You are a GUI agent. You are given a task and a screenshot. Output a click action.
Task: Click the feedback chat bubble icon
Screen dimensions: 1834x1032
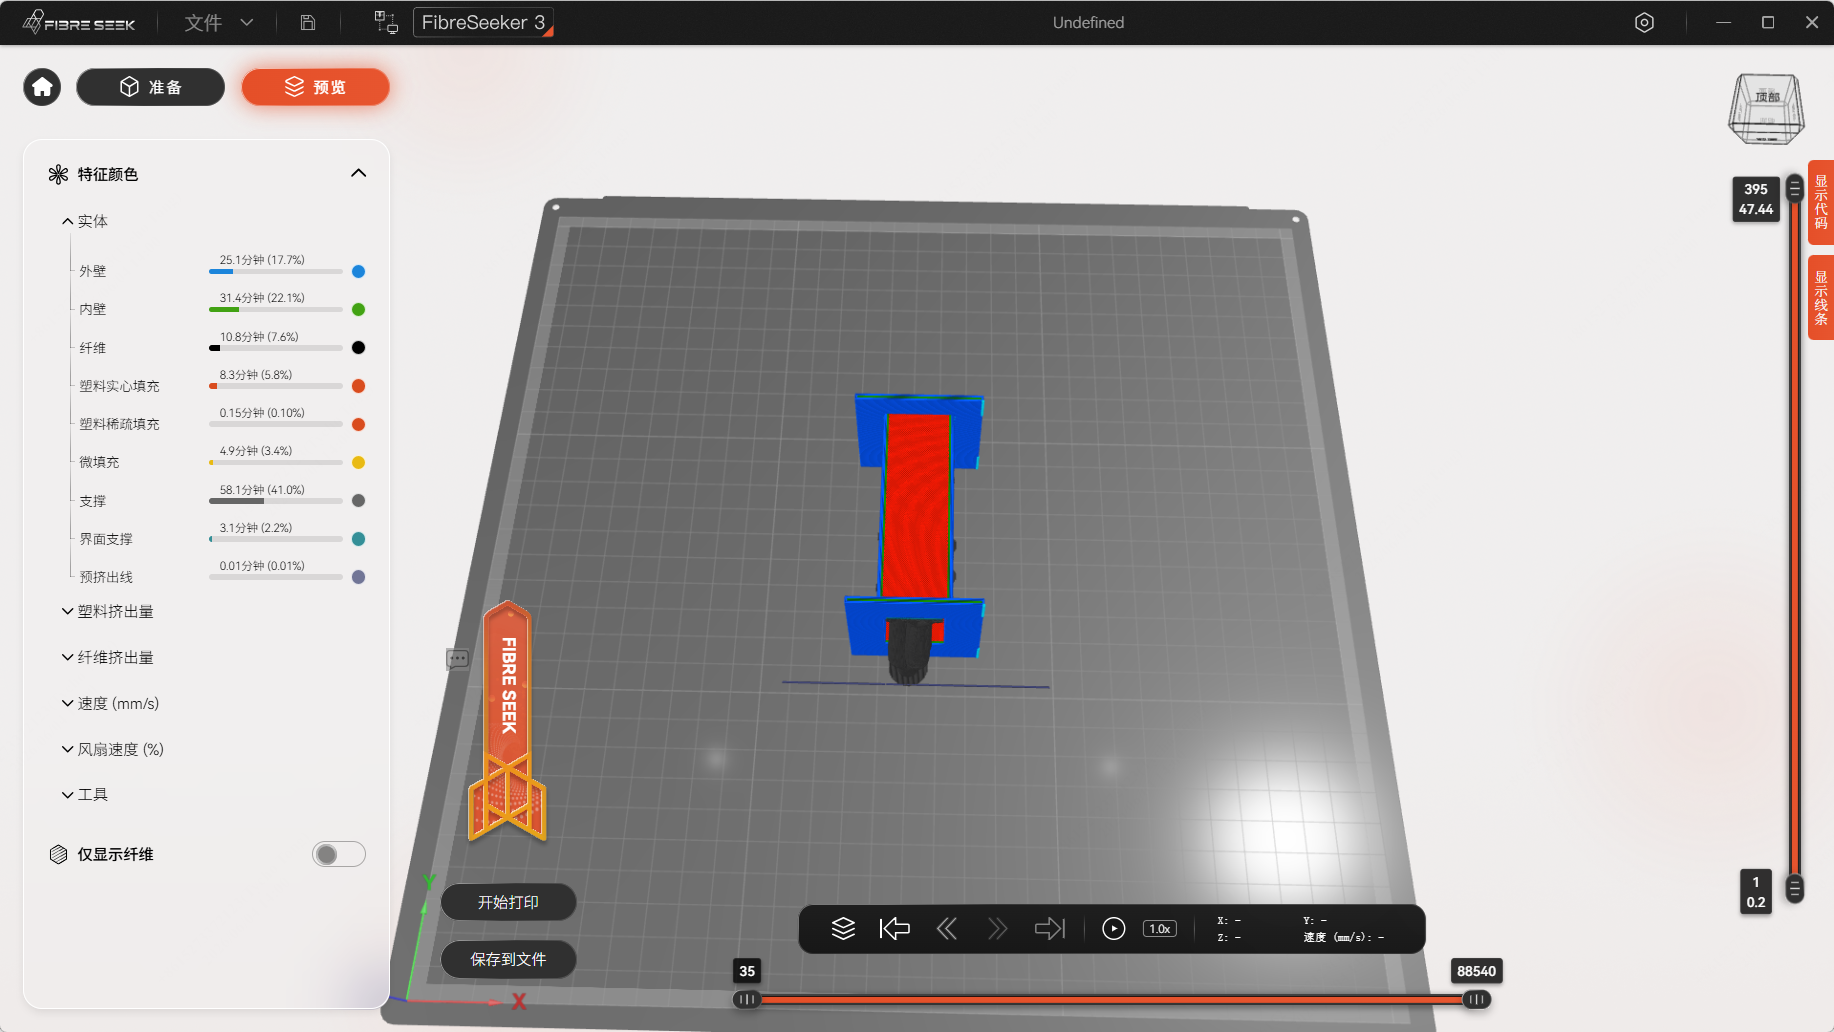point(457,659)
